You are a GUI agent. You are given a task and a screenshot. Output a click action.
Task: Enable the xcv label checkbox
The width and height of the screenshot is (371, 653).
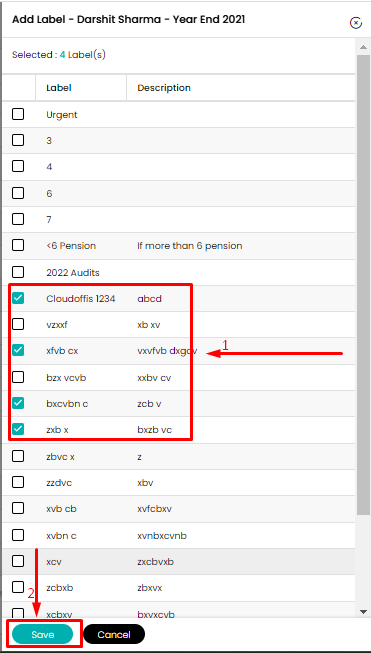click(18, 561)
